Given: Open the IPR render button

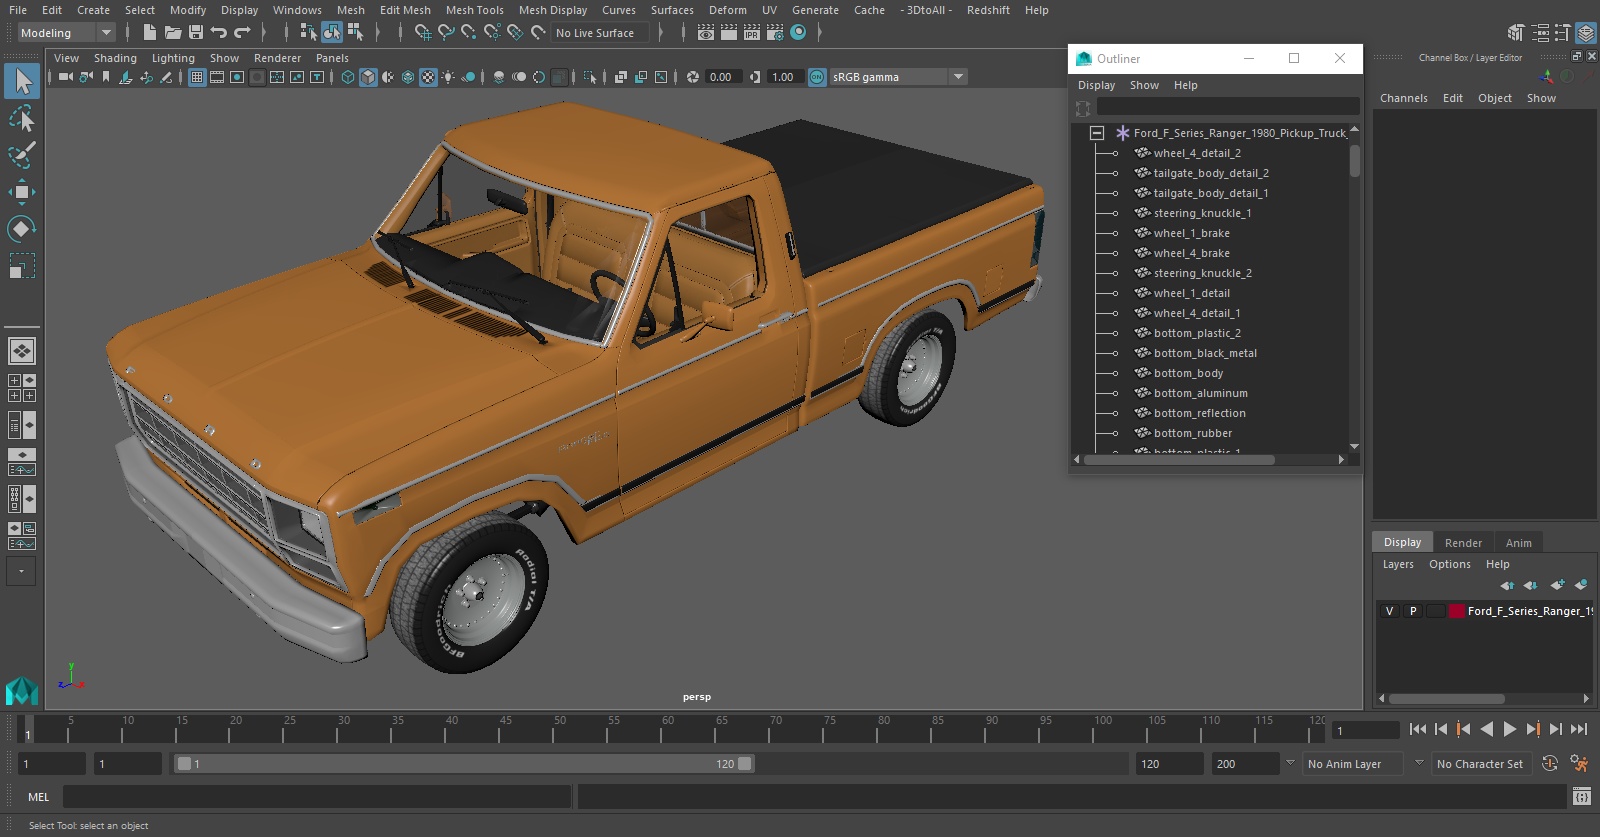Looking at the screenshot, I should 752,33.
